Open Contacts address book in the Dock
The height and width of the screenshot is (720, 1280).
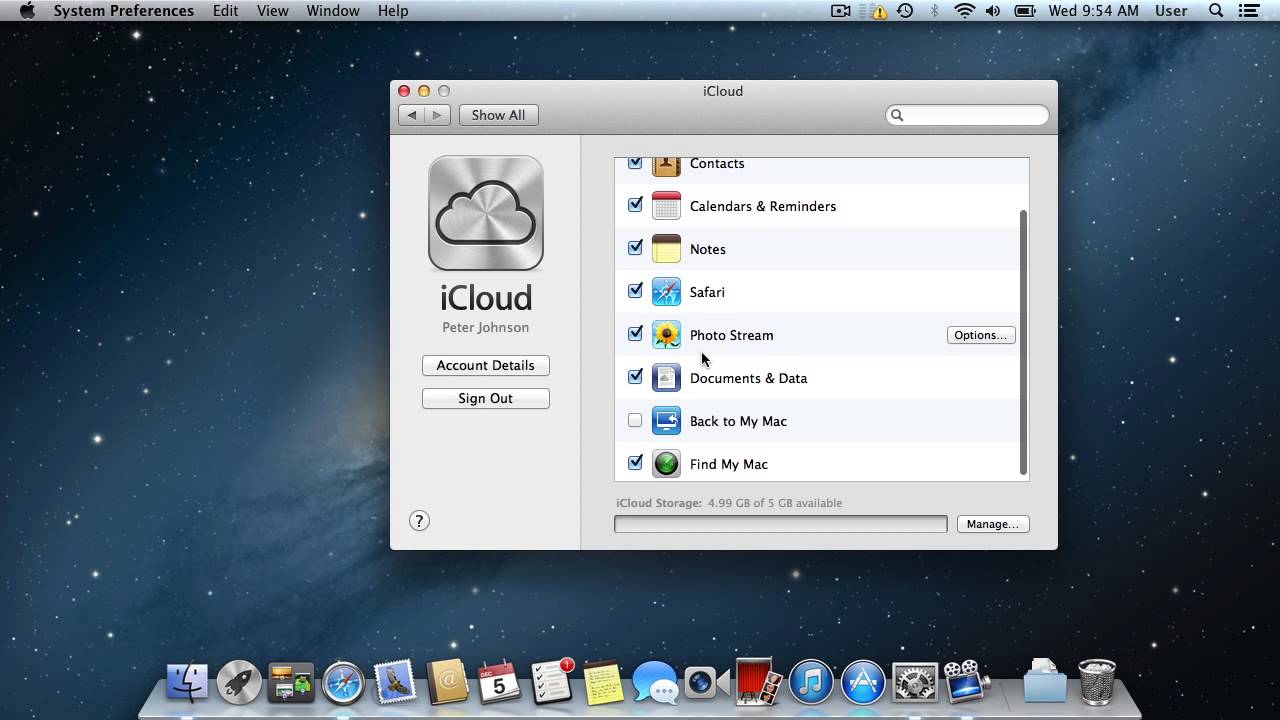pos(447,683)
